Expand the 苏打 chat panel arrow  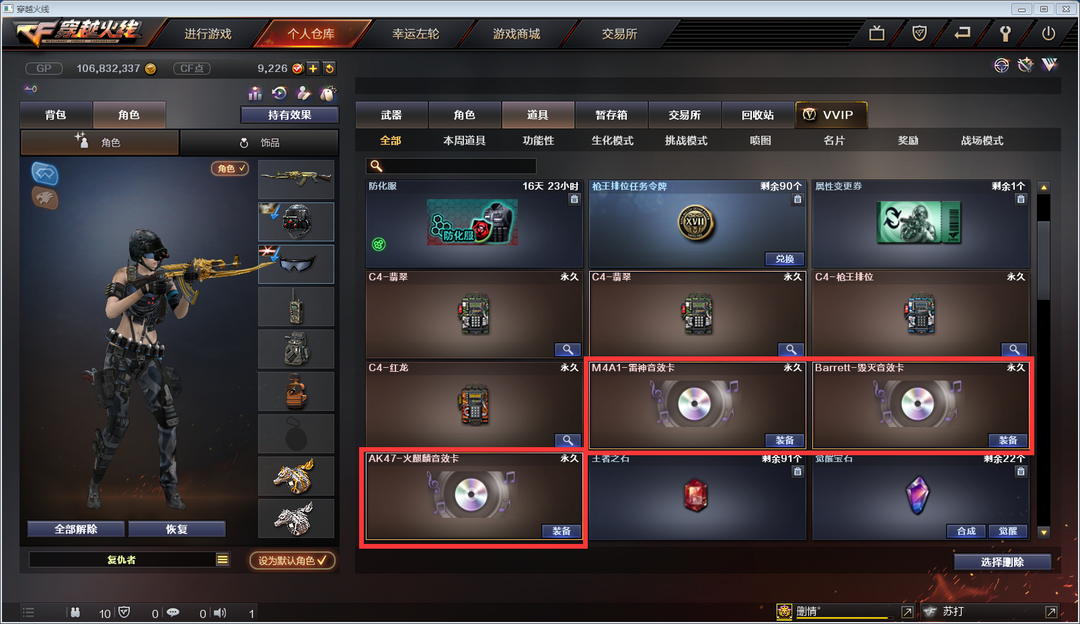(1051, 612)
